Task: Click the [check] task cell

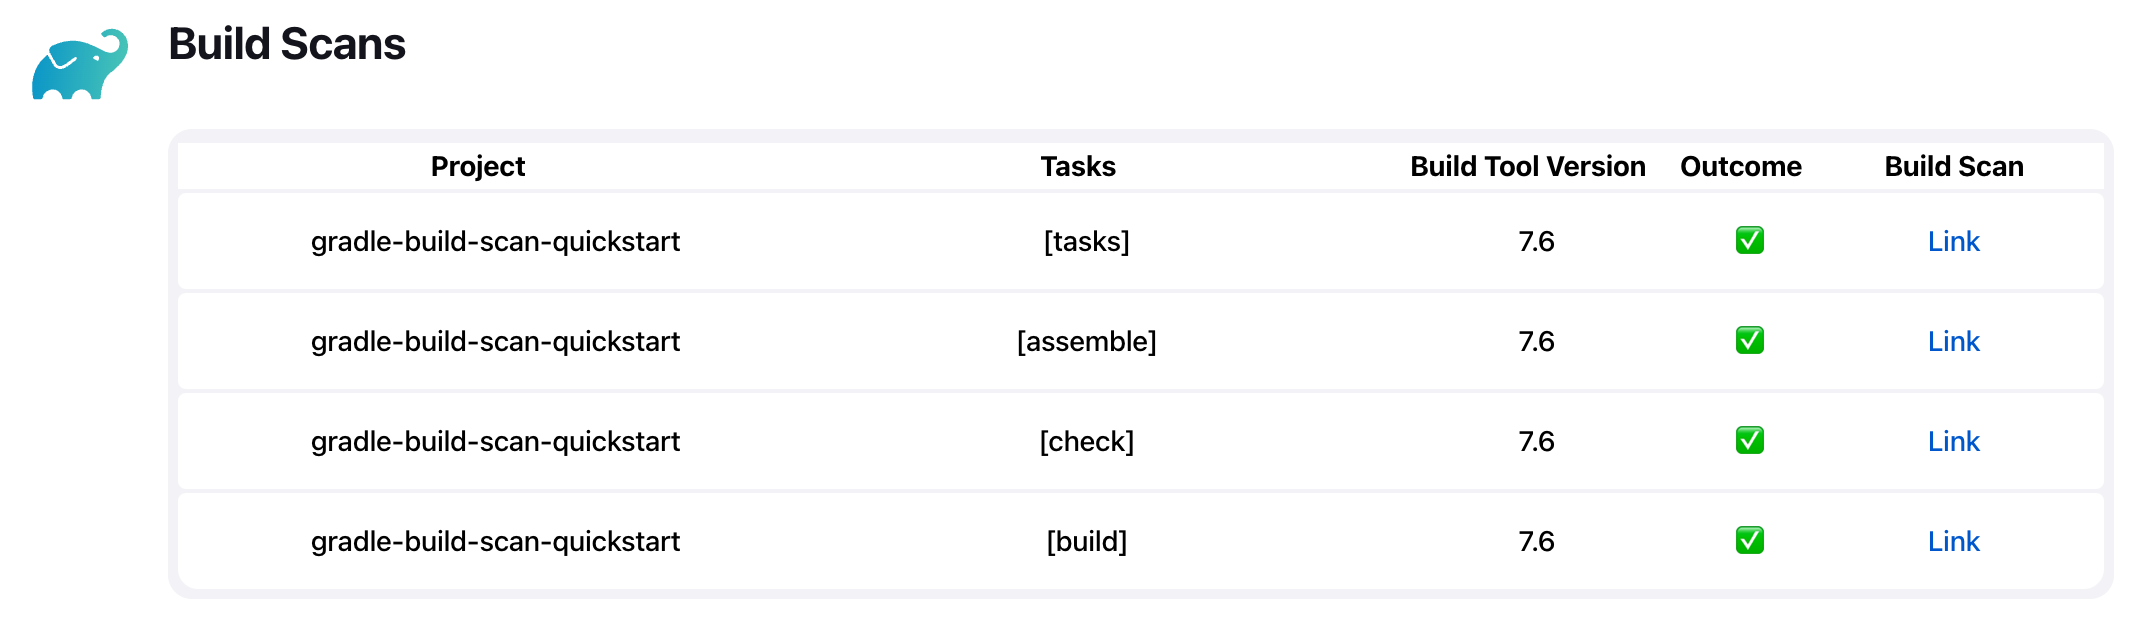Action: [x=1086, y=442]
